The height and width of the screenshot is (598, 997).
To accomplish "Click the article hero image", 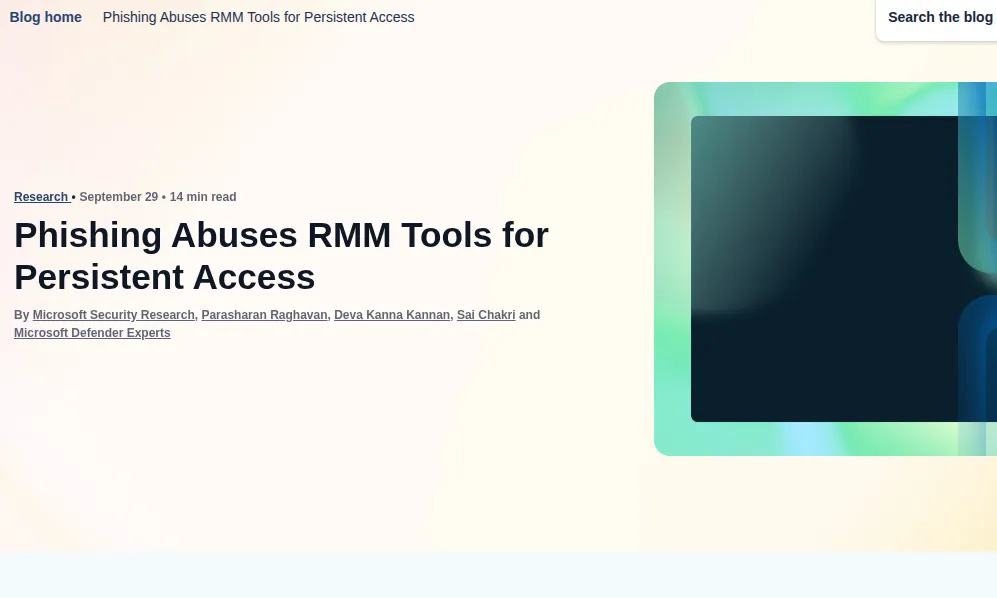I will [825, 268].
